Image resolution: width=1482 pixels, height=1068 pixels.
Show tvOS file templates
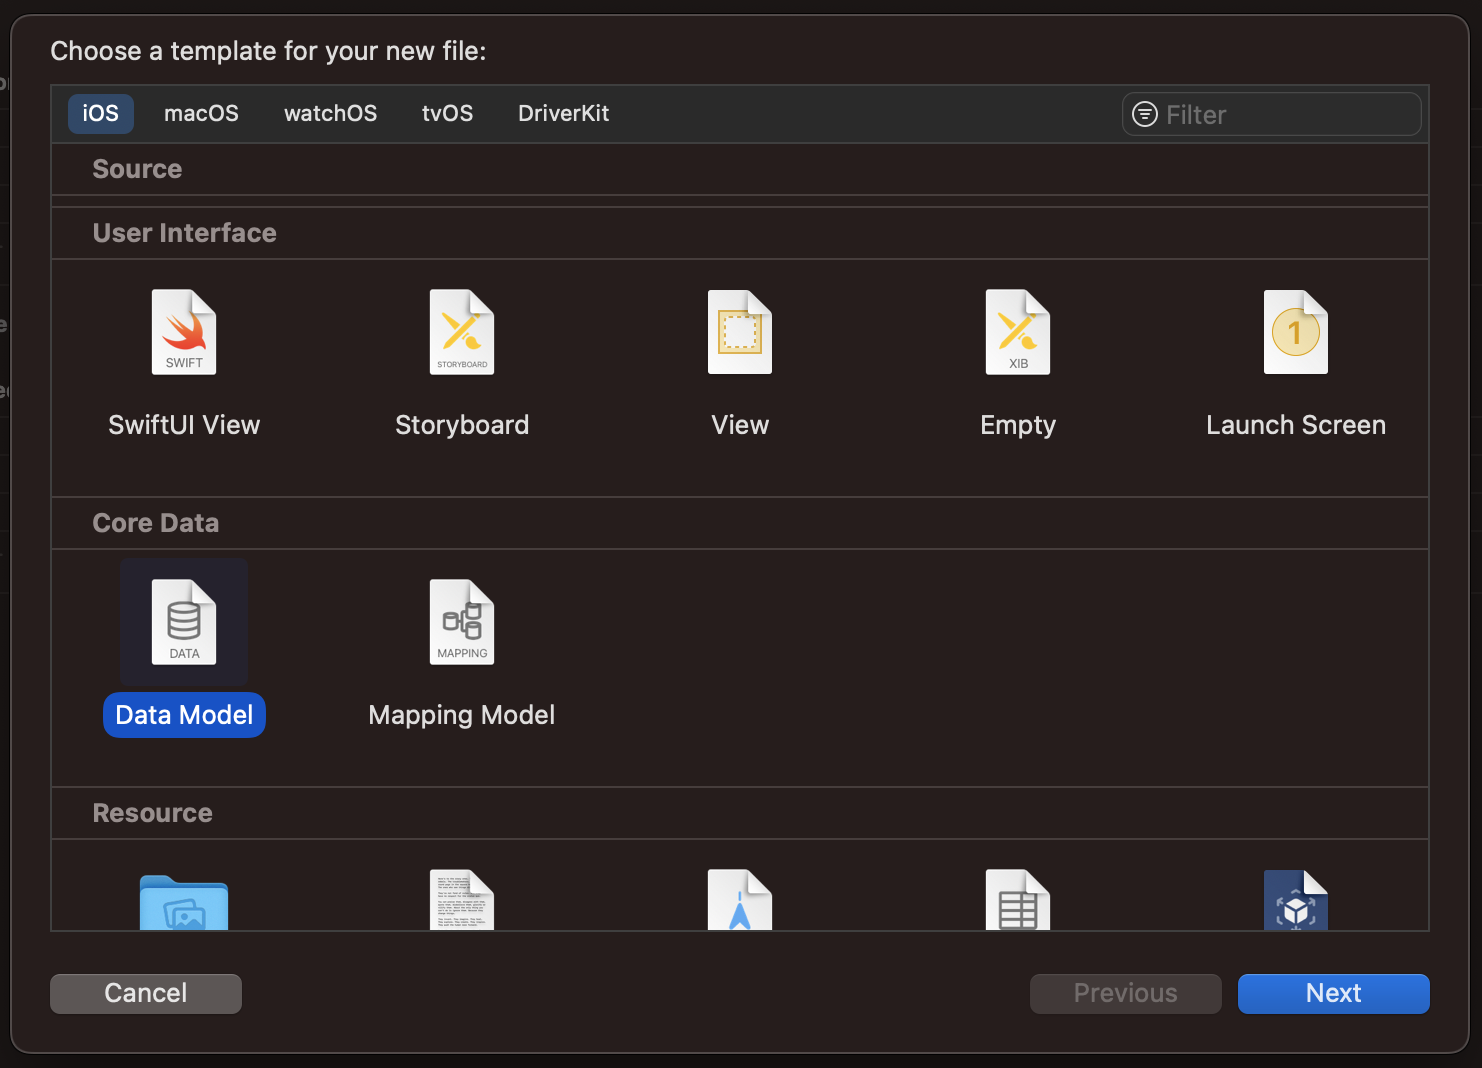[447, 113]
